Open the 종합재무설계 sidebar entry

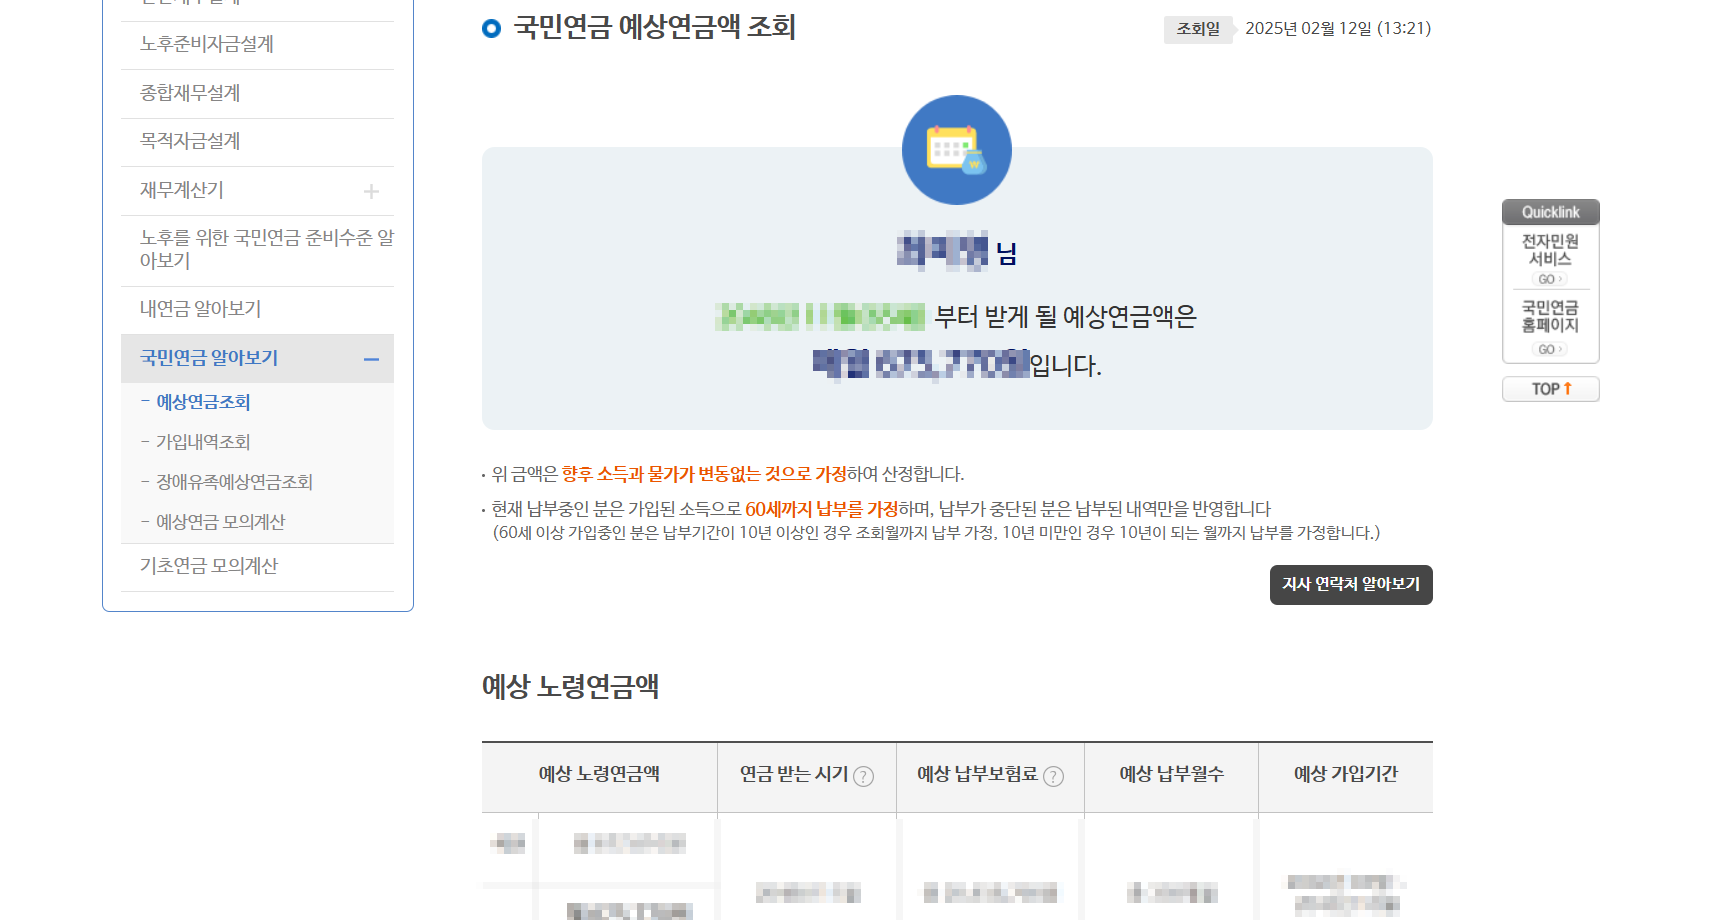click(x=189, y=93)
